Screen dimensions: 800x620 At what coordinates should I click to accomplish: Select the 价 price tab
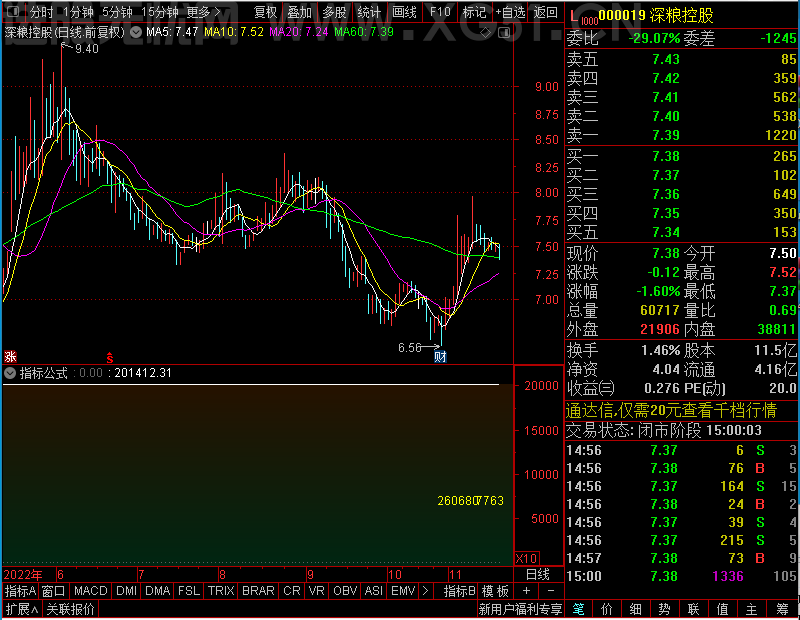pos(607,609)
